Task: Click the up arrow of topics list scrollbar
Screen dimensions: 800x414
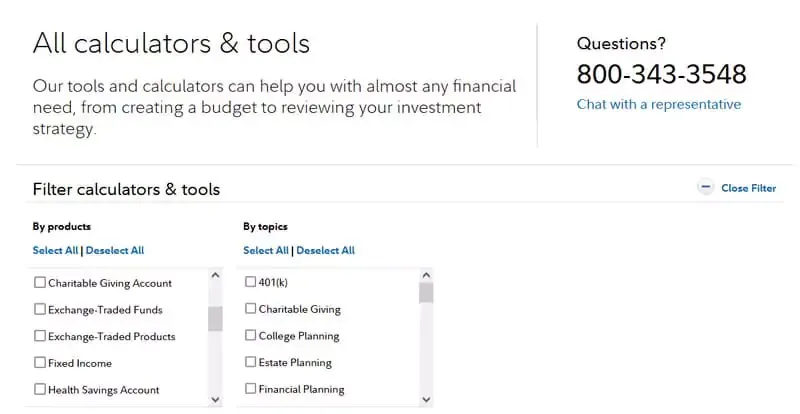Action: click(426, 276)
